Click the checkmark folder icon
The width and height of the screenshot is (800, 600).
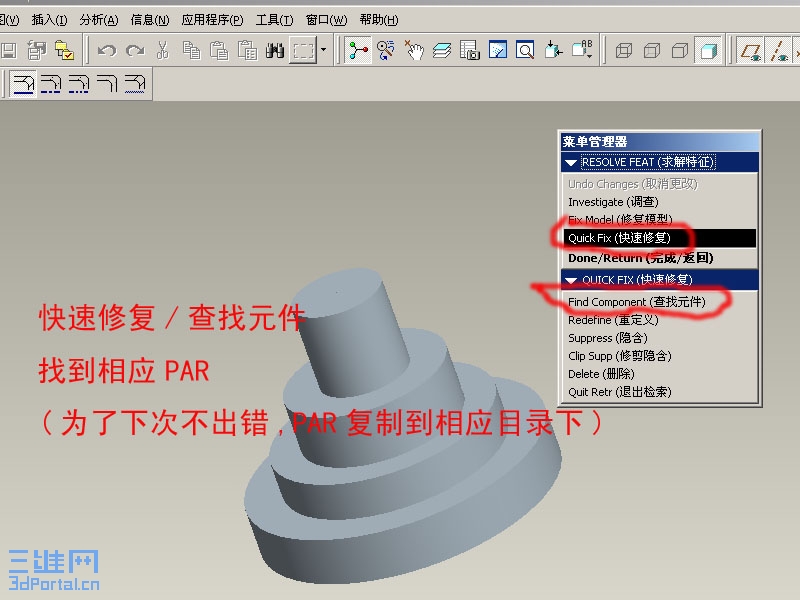(65, 50)
